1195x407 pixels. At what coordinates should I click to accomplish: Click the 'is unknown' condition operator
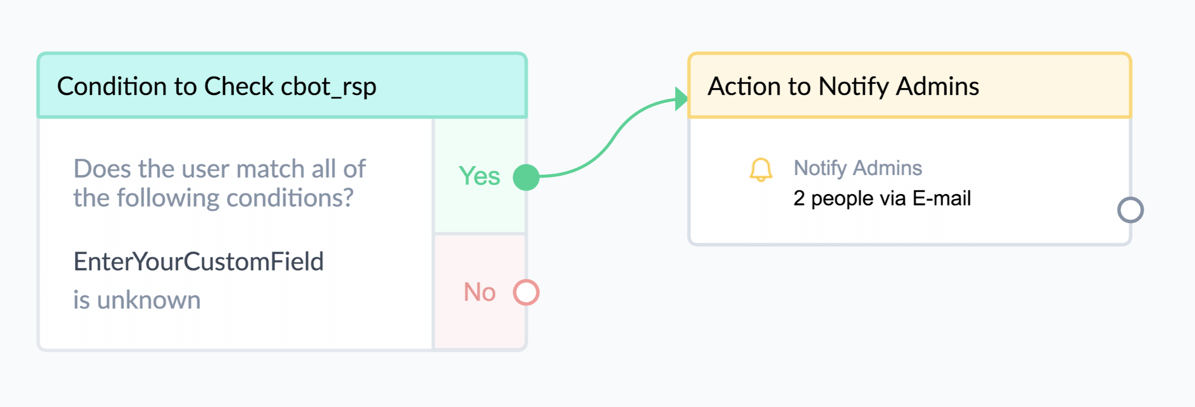[137, 300]
